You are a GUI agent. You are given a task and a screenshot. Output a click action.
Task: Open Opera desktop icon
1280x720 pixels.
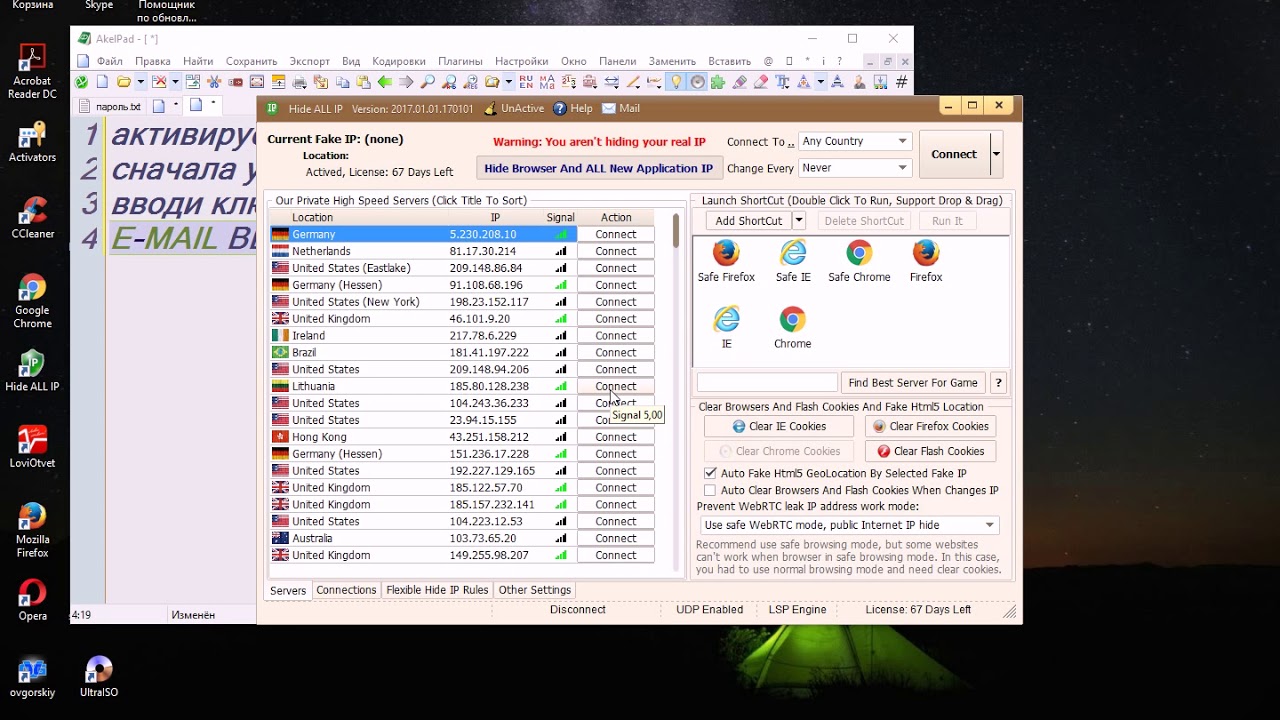(x=32, y=600)
